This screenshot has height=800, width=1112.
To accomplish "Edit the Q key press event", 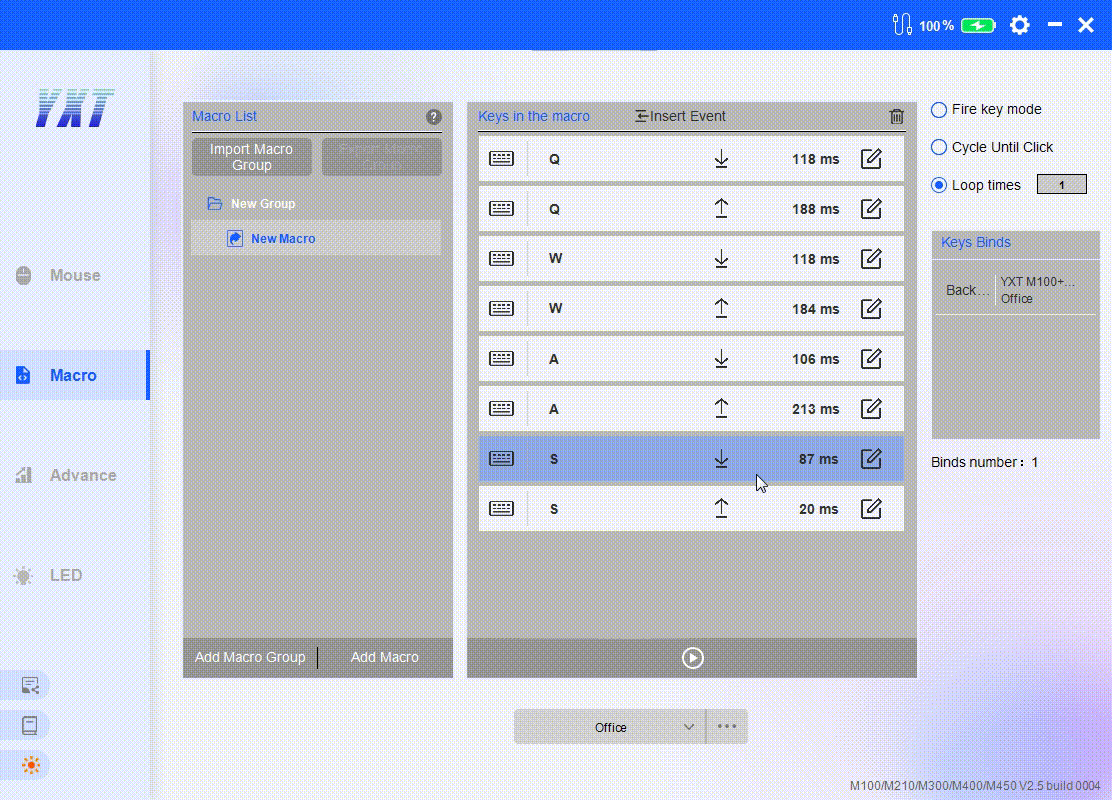I will [x=871, y=158].
